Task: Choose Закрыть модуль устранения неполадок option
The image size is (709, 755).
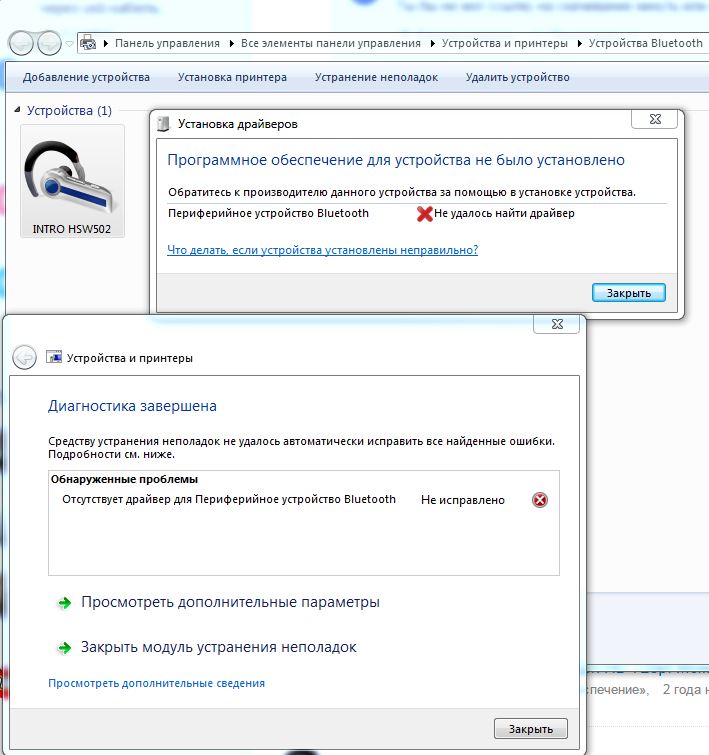Action: pos(219,647)
